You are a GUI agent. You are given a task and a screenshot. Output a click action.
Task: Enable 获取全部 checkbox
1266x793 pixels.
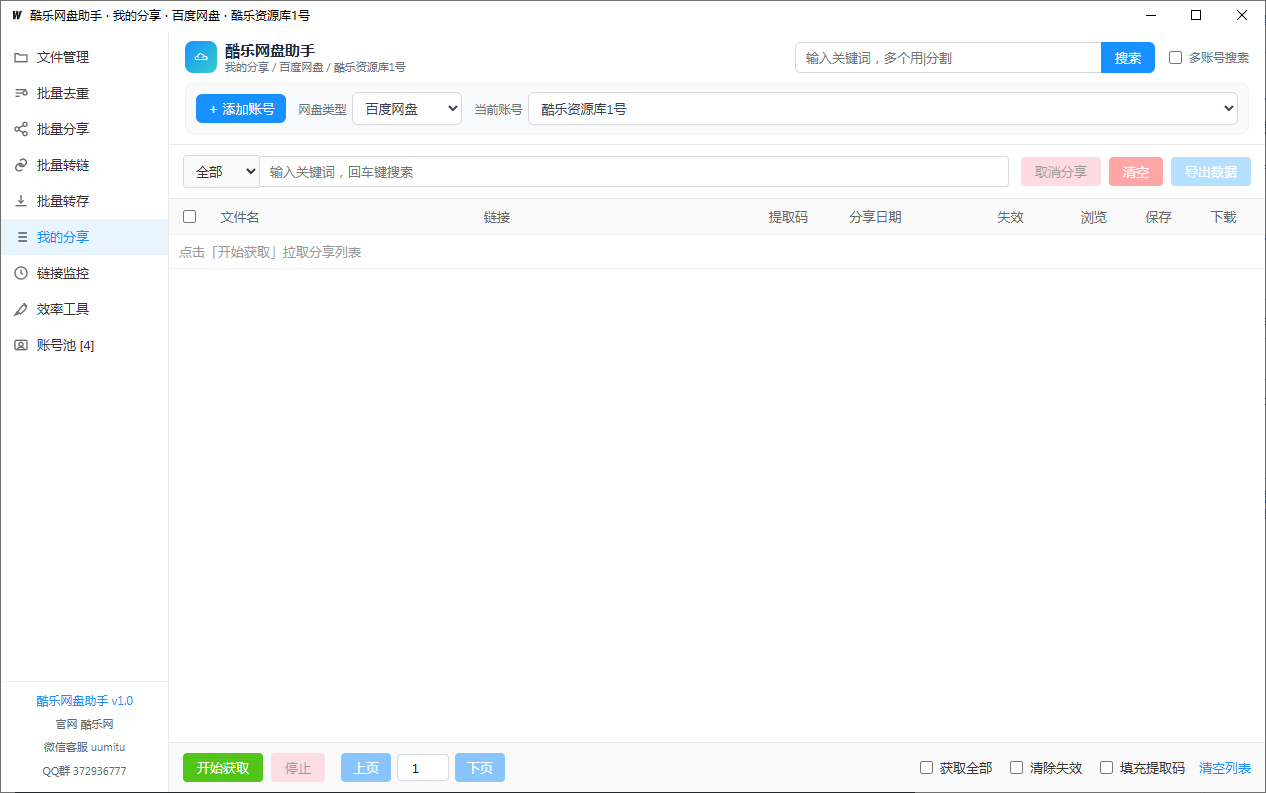click(926, 768)
